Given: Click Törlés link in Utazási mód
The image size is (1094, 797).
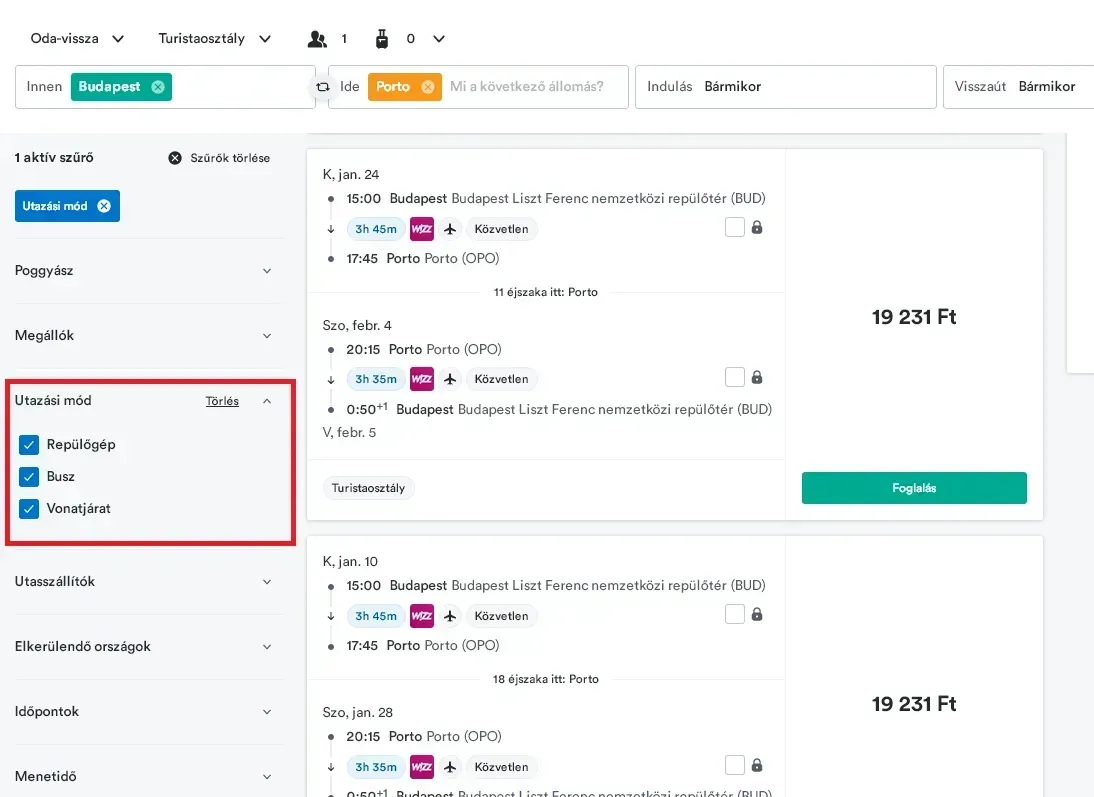Looking at the screenshot, I should (x=222, y=401).
